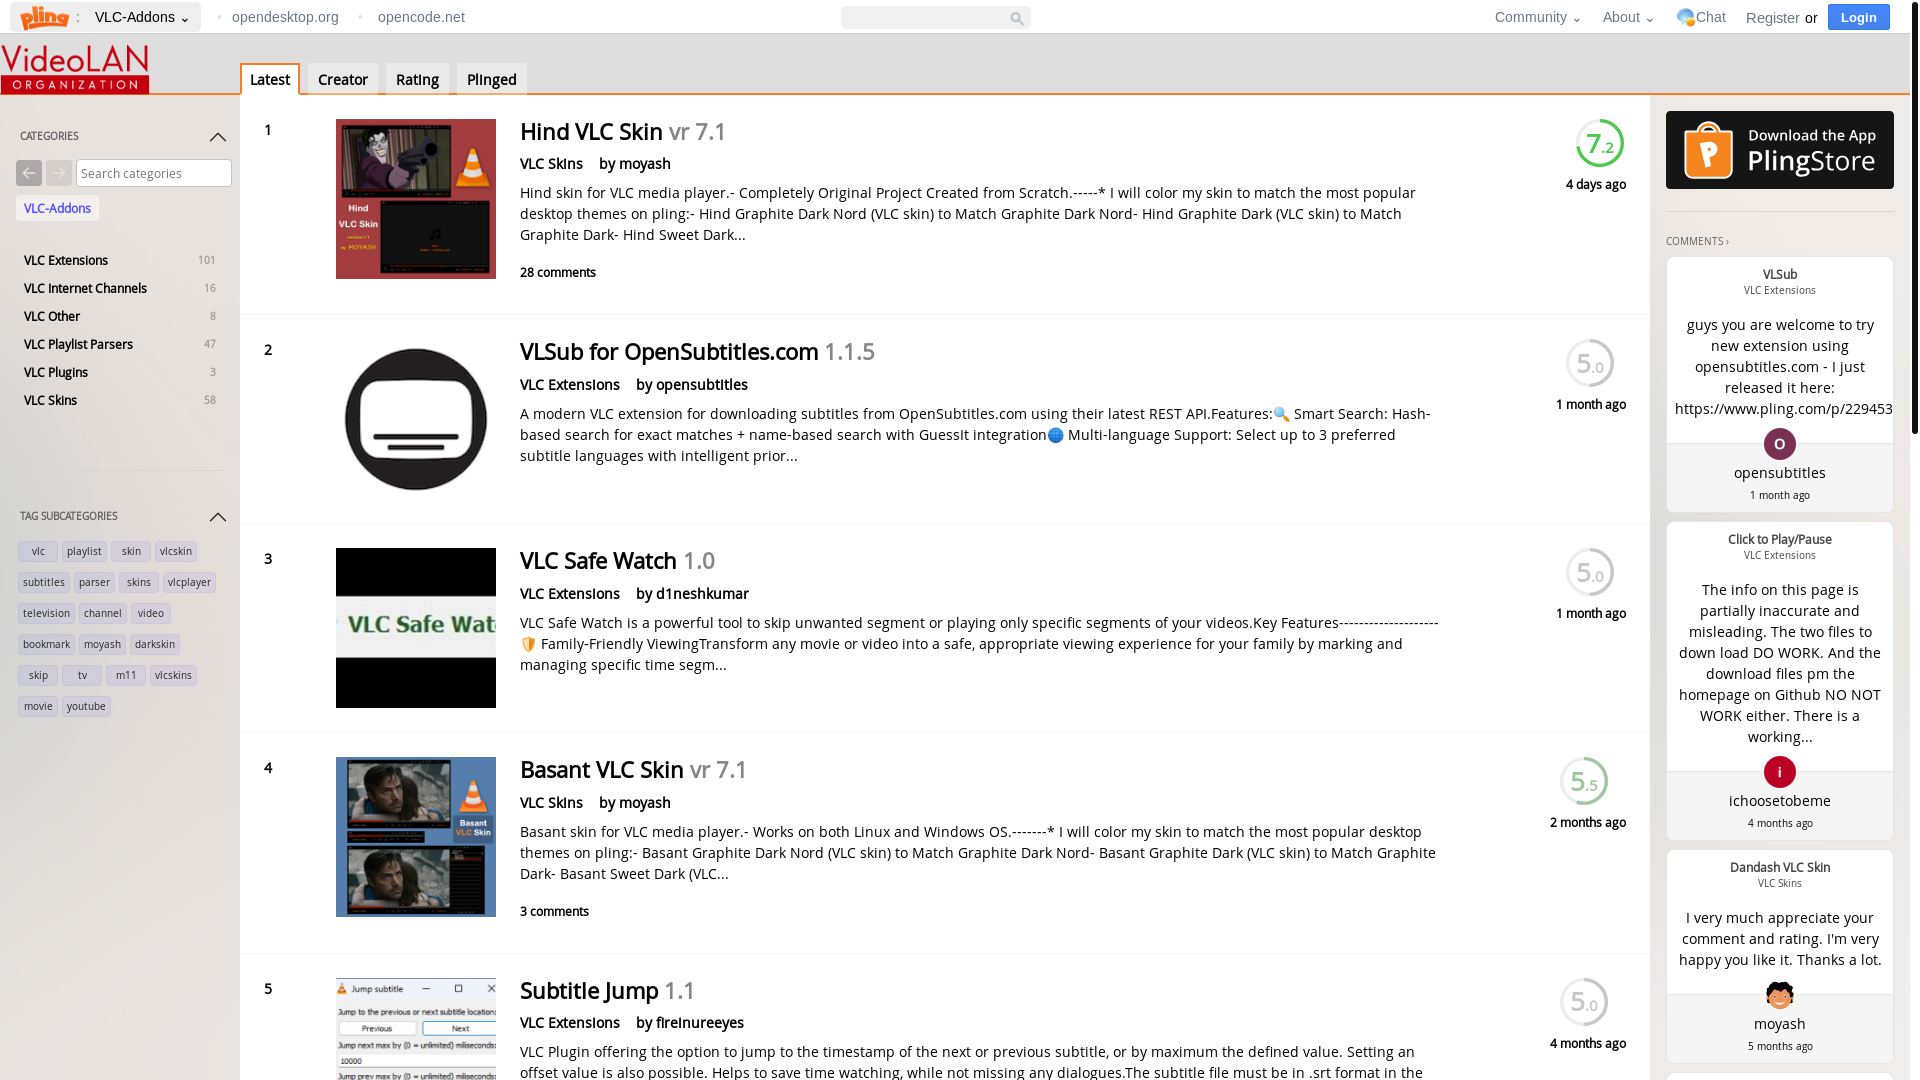Click the 5.5 rating circle for Basant
The image size is (1920, 1080).
(1584, 782)
